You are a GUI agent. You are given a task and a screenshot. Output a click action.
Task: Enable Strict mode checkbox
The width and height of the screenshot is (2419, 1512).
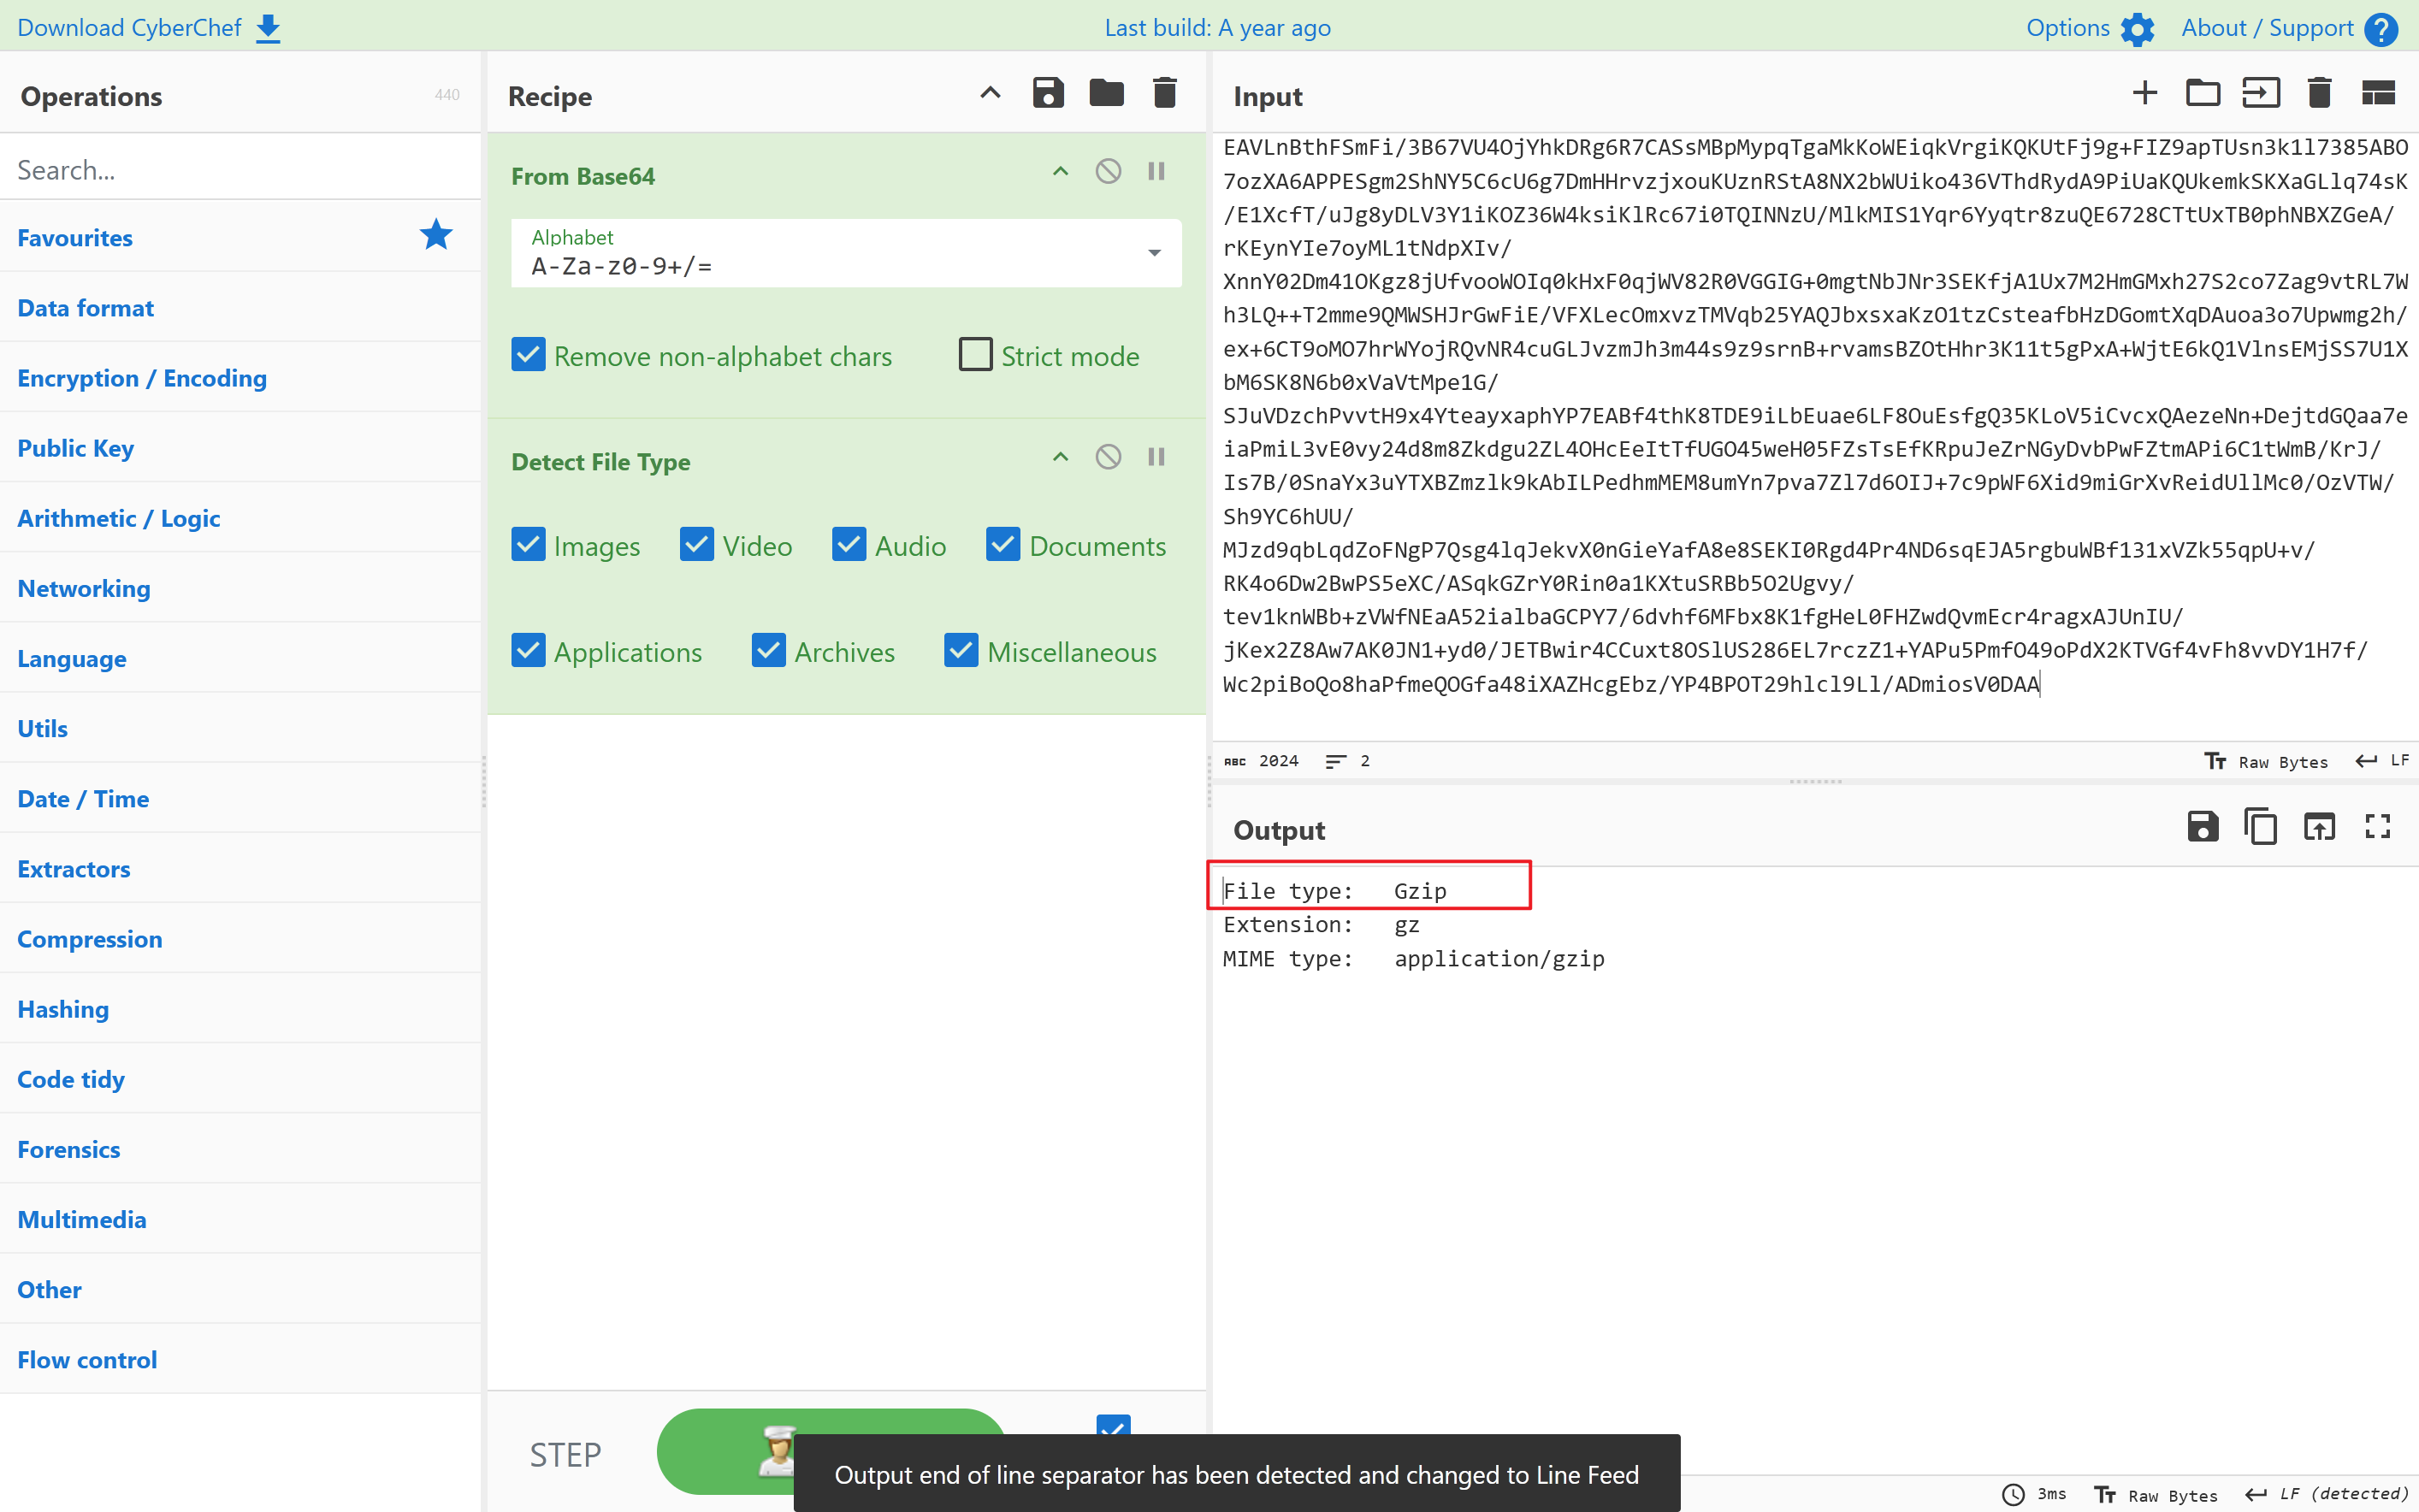(x=975, y=355)
